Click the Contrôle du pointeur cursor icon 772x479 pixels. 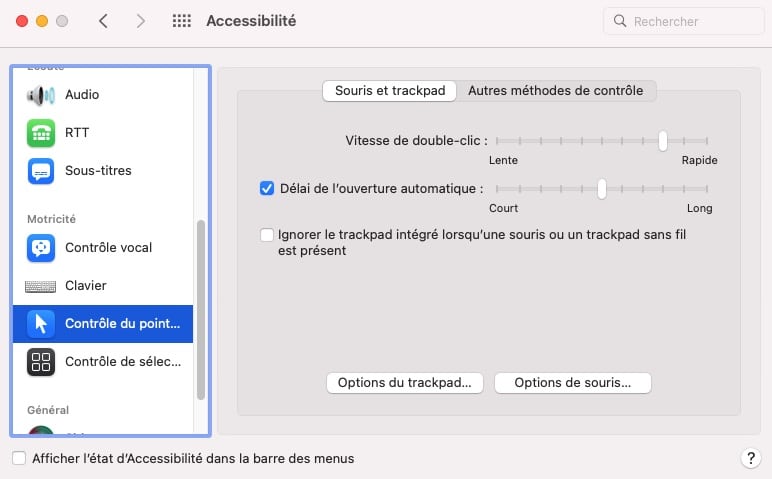pyautogui.click(x=41, y=324)
